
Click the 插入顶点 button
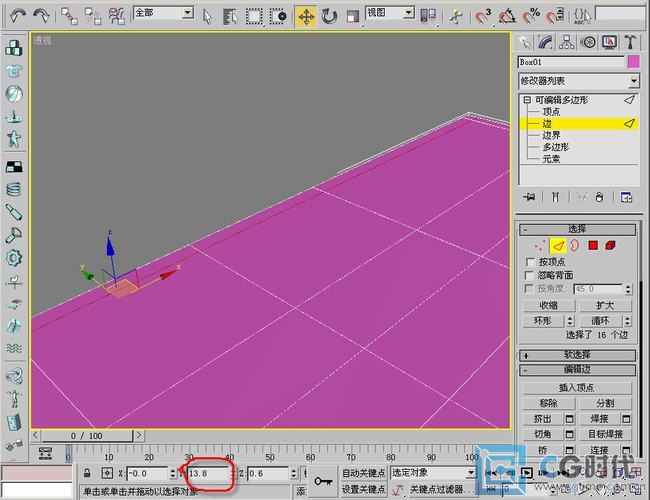pos(578,388)
